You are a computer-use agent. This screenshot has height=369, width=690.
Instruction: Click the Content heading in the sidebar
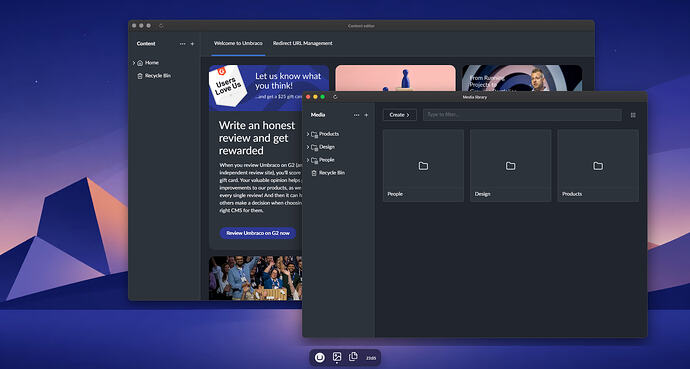coord(146,44)
